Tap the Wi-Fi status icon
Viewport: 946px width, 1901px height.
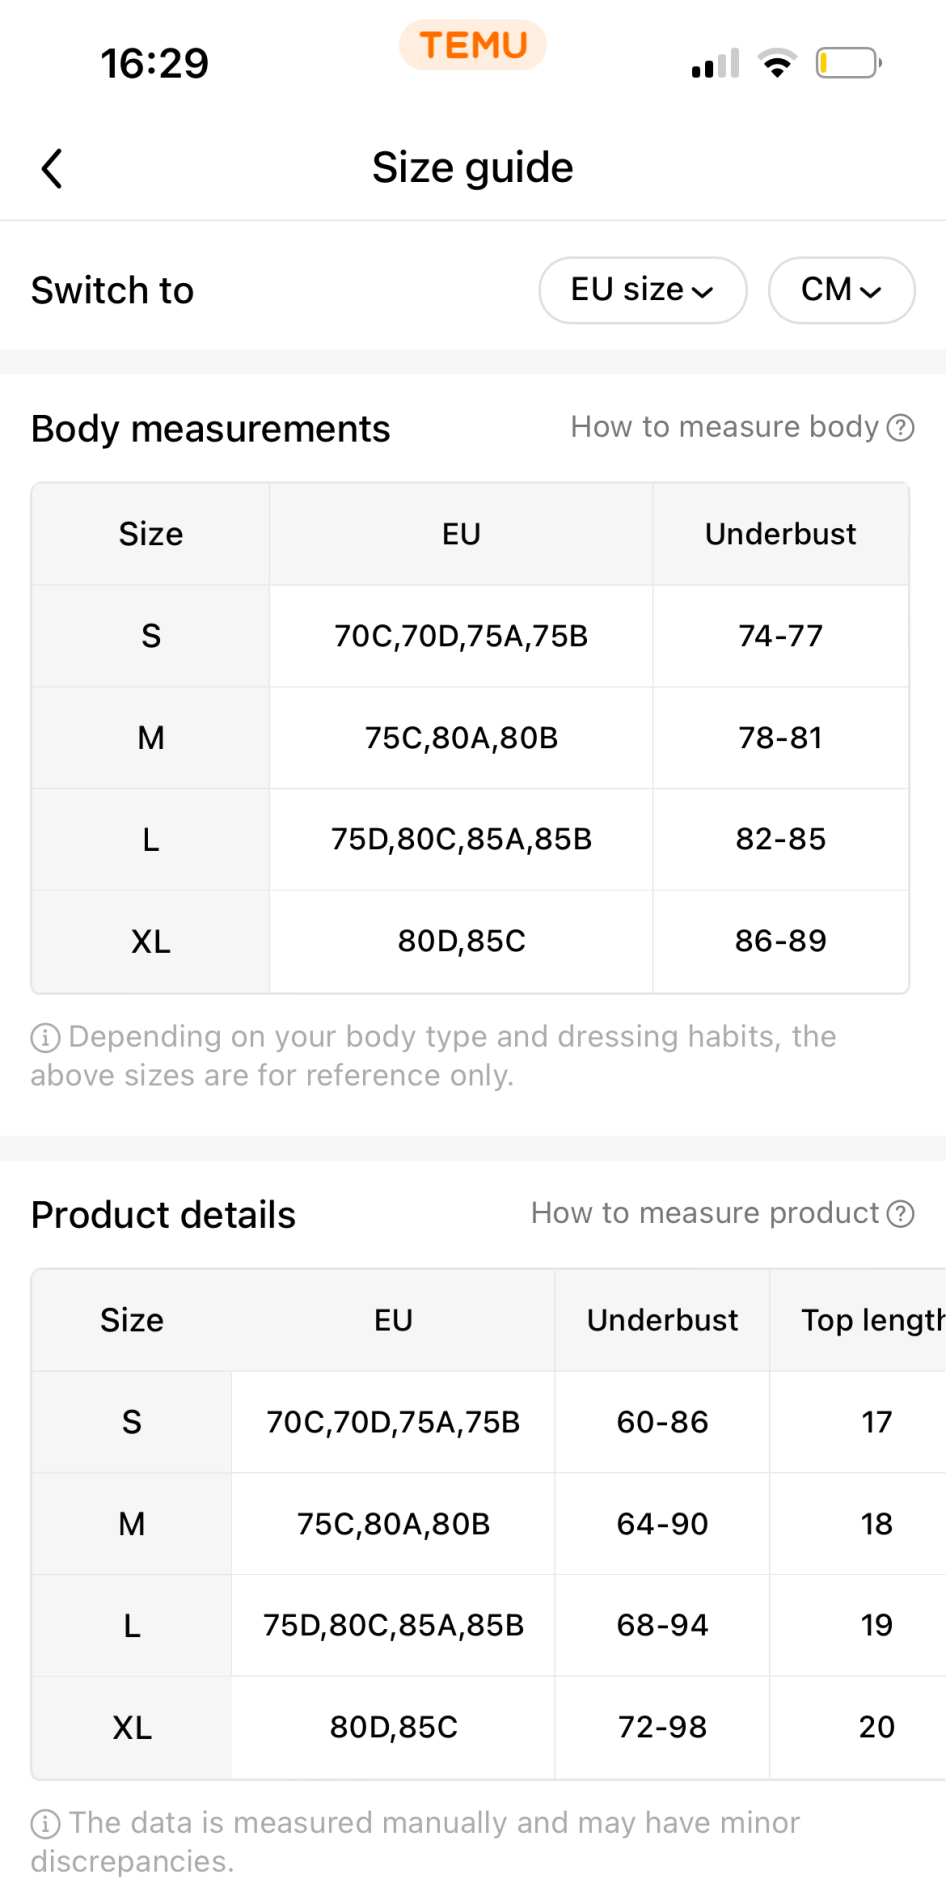tap(777, 63)
